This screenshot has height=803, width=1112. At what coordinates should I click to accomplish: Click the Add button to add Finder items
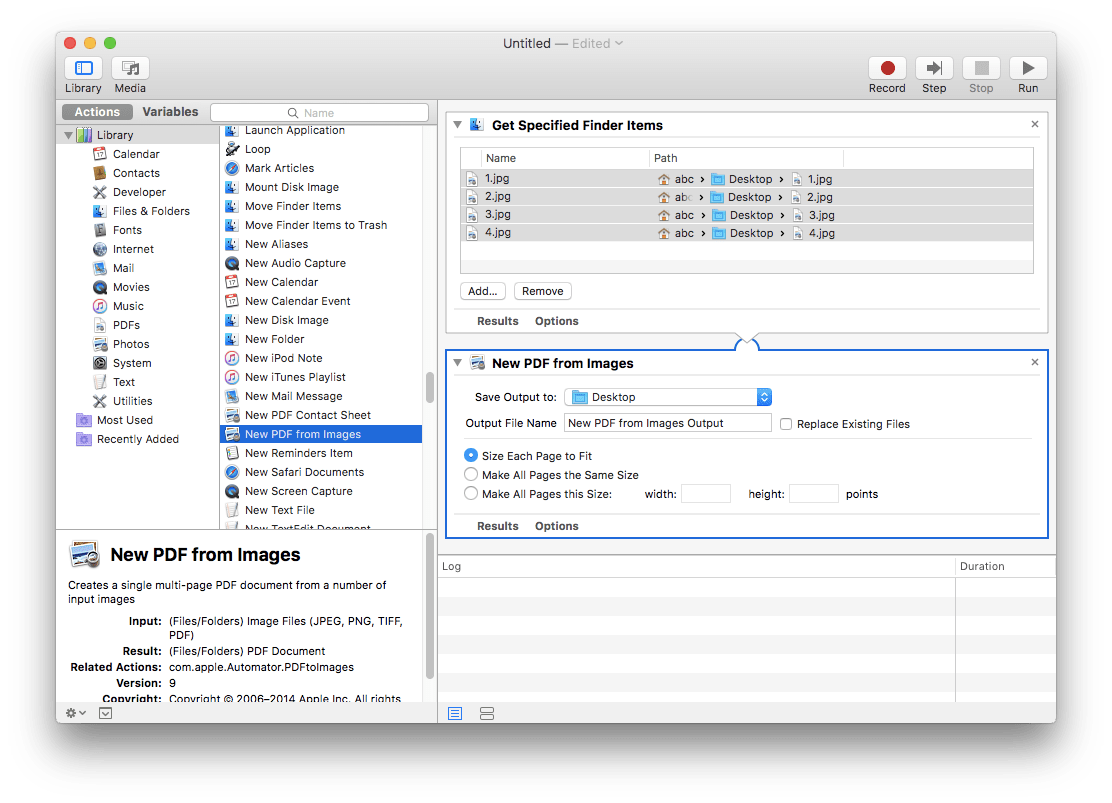click(x=482, y=290)
